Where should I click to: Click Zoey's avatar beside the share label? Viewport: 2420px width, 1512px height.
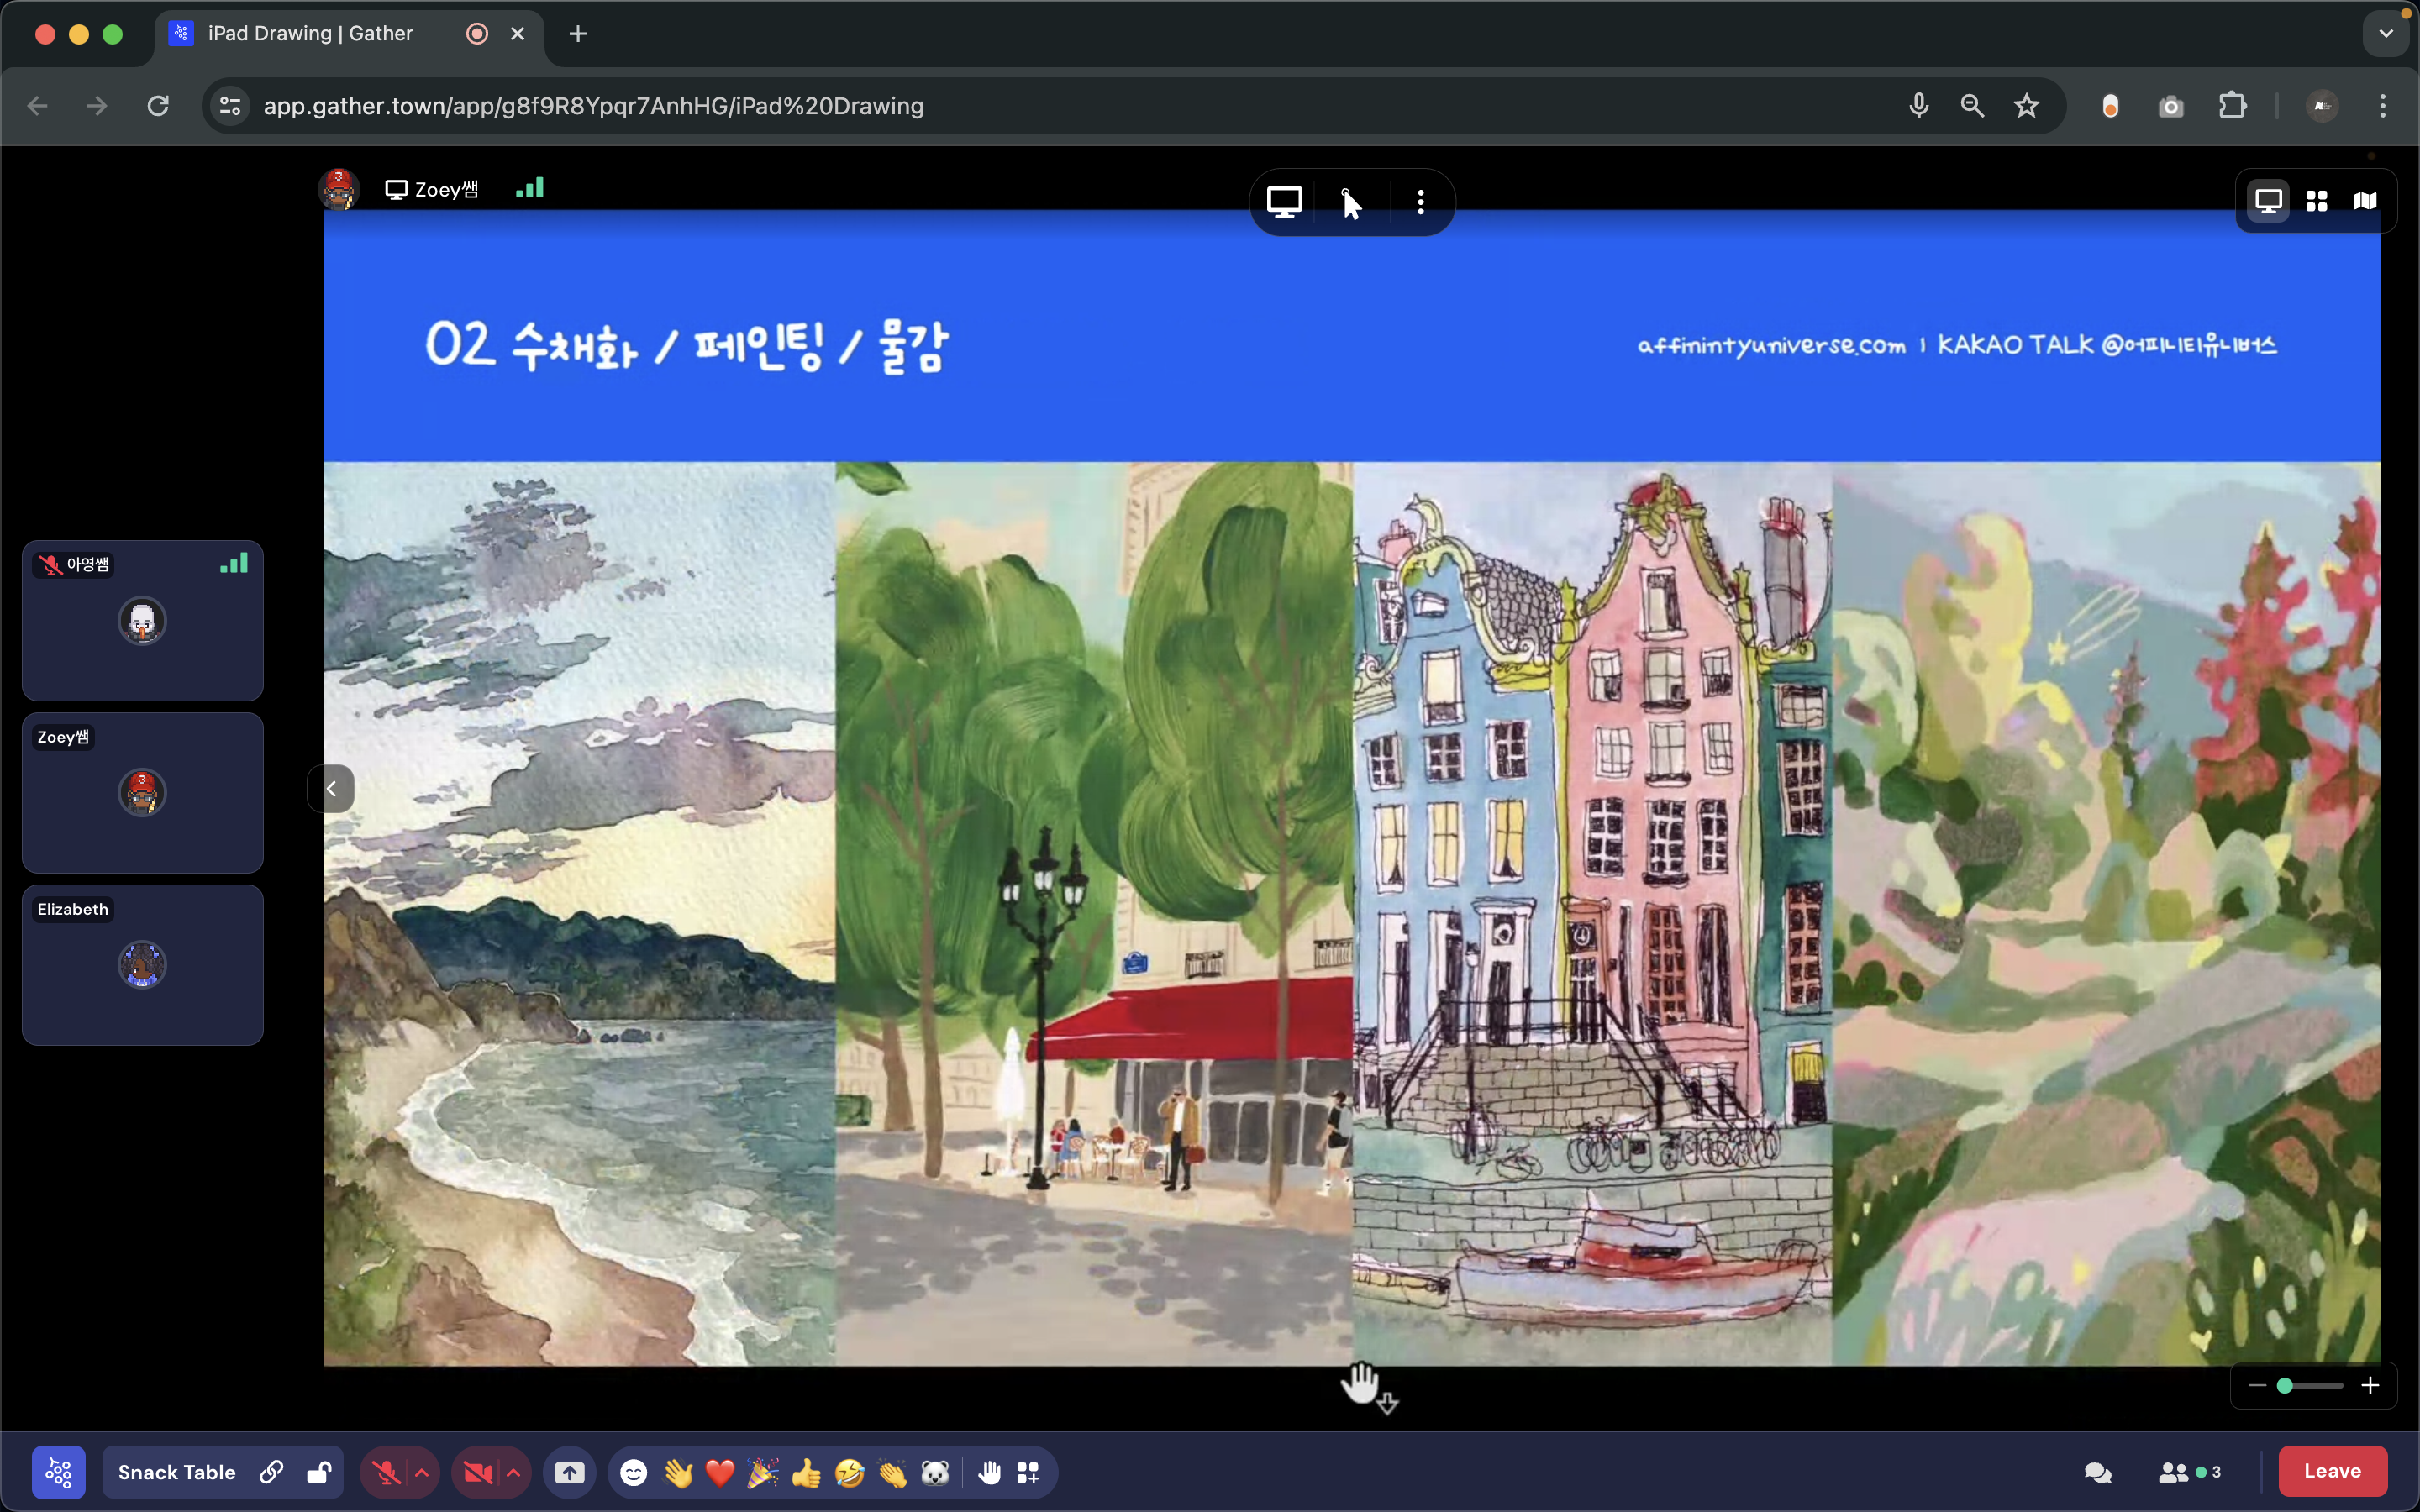click(x=339, y=189)
